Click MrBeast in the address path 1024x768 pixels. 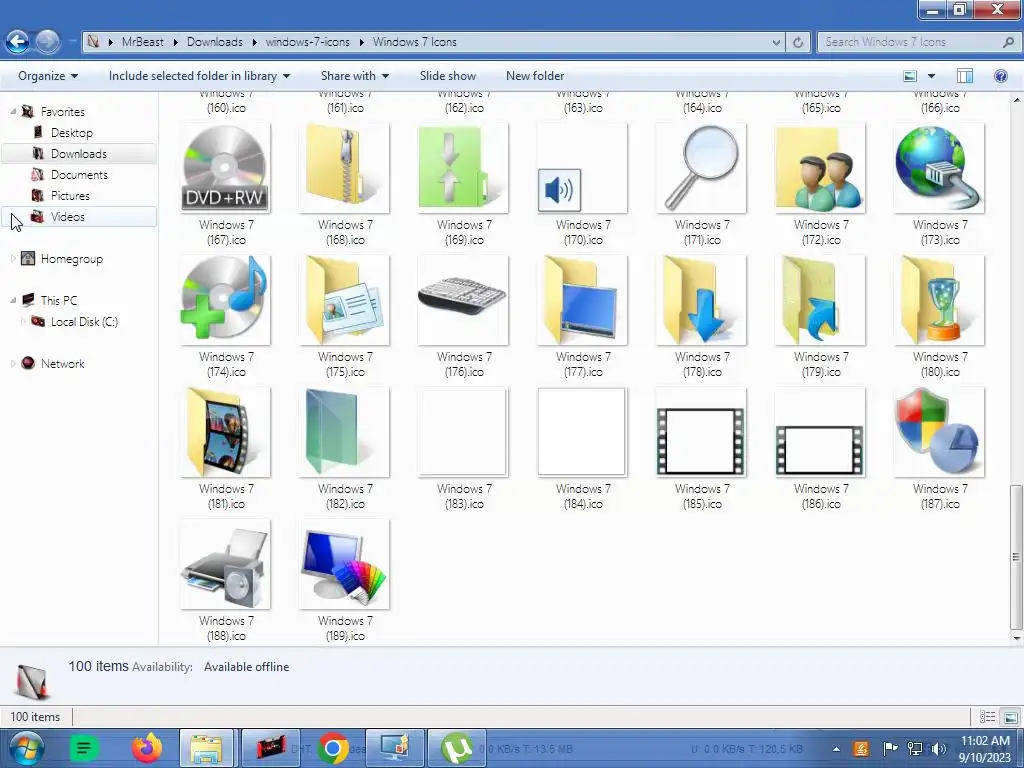[x=142, y=42]
